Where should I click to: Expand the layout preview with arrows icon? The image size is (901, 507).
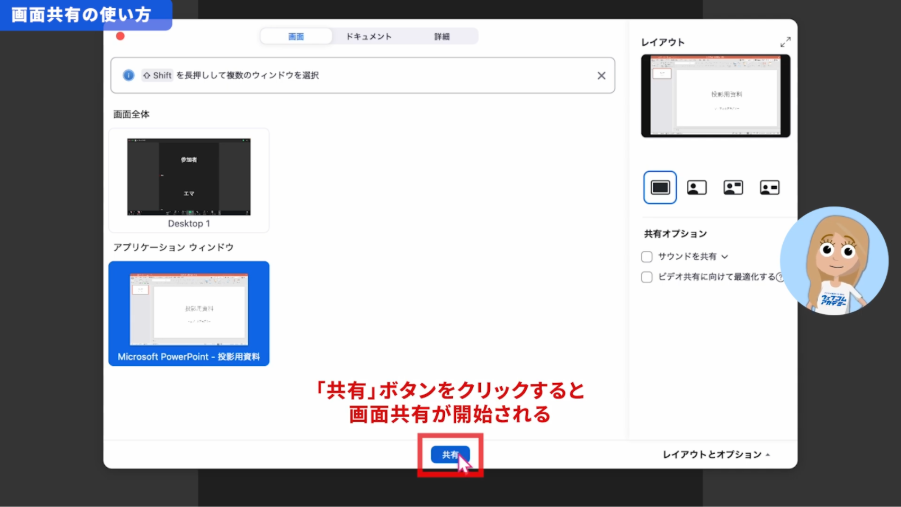coord(785,42)
